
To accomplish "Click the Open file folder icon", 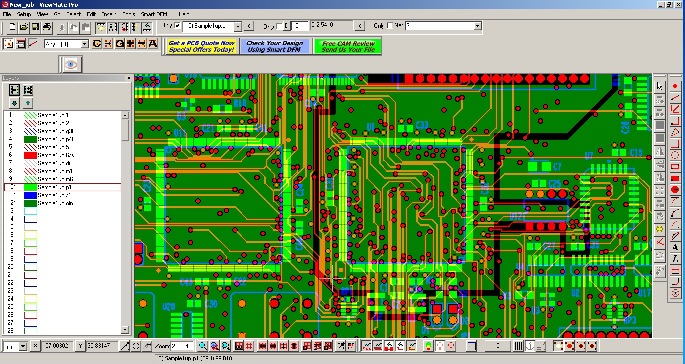I will (x=24, y=27).
